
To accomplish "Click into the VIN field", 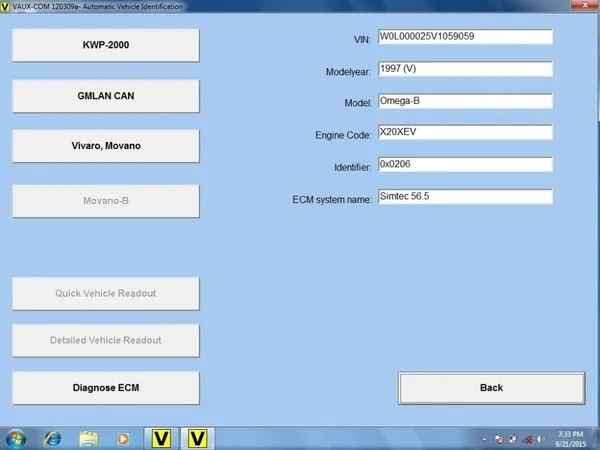I will coord(464,38).
